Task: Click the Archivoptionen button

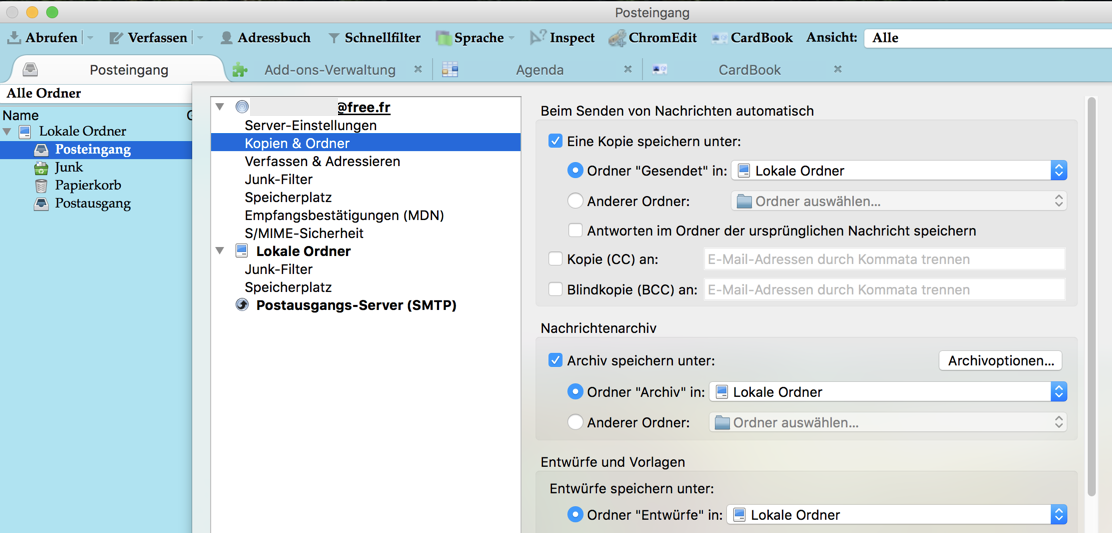Action: tap(1000, 360)
